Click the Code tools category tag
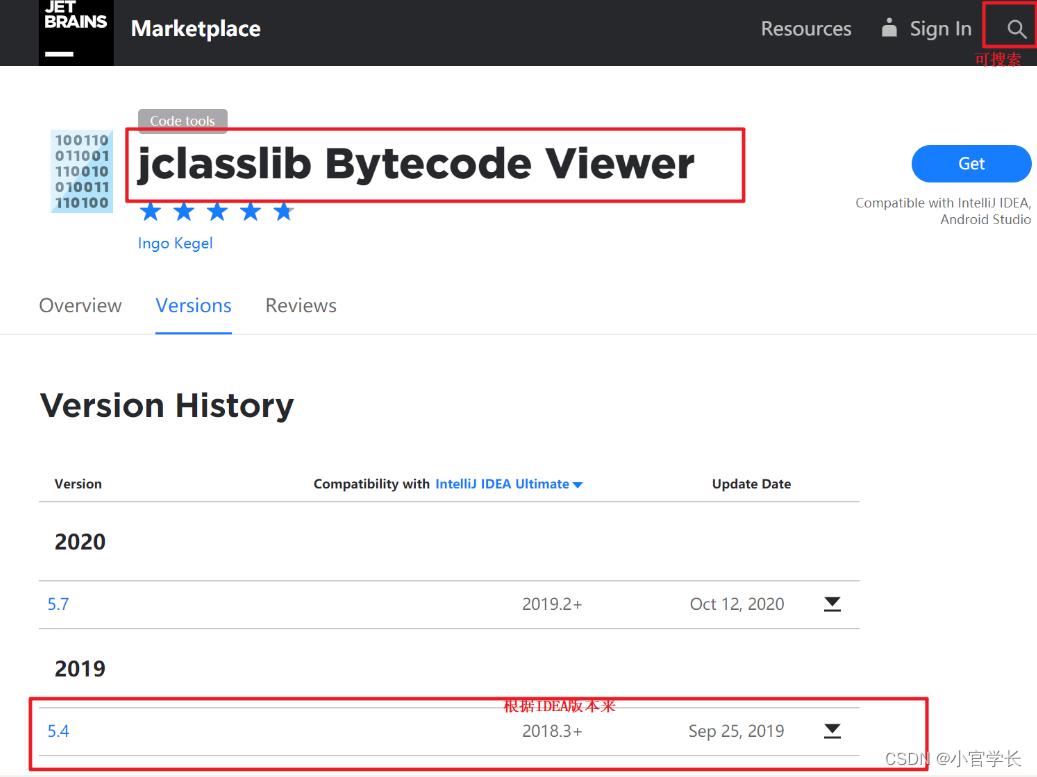1037x777 pixels. click(182, 120)
